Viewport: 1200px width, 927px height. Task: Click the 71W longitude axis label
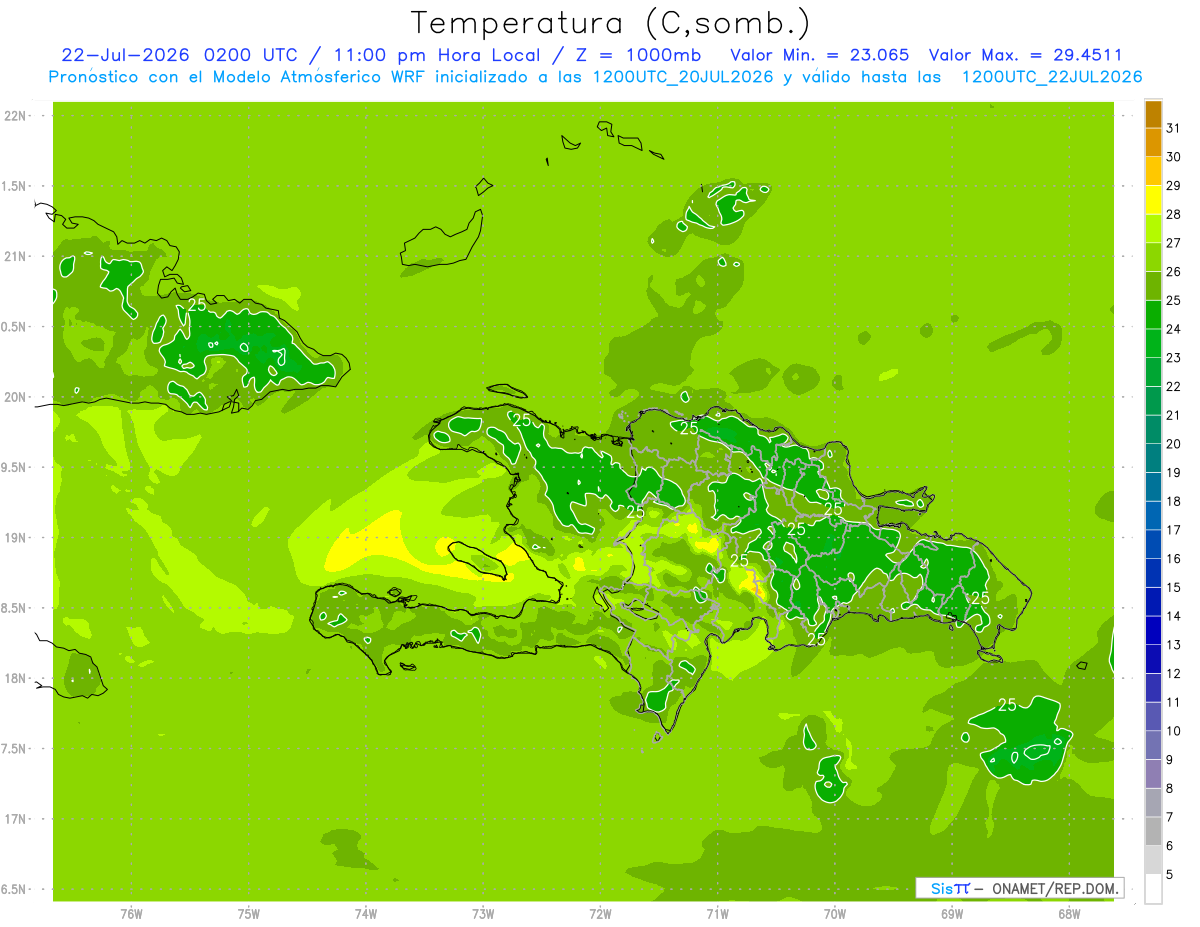pyautogui.click(x=717, y=914)
